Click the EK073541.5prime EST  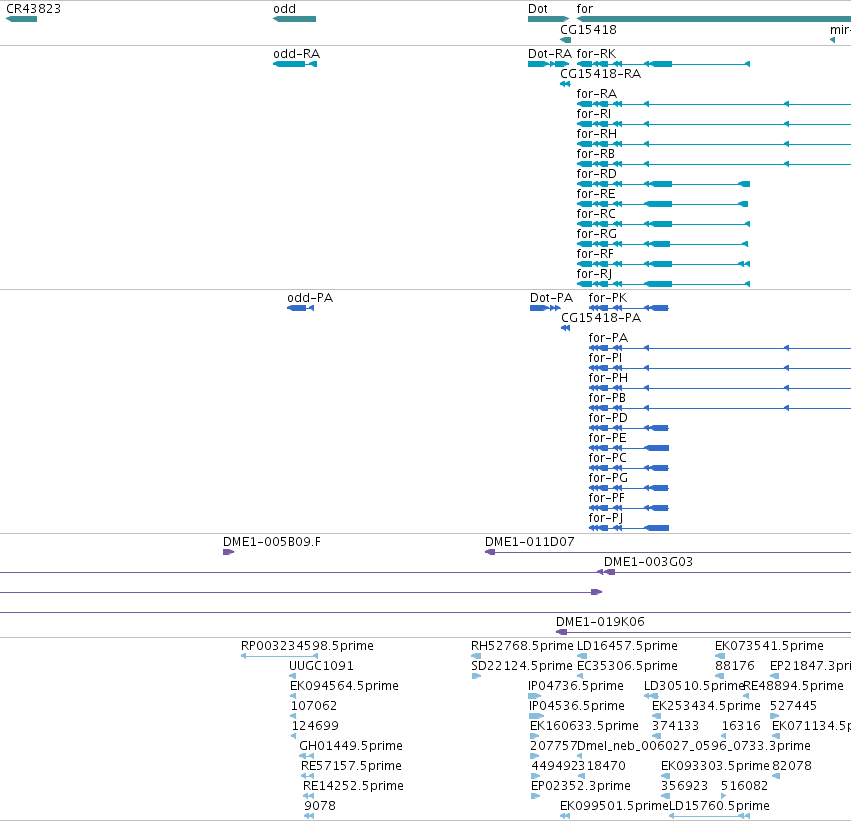tap(720, 656)
